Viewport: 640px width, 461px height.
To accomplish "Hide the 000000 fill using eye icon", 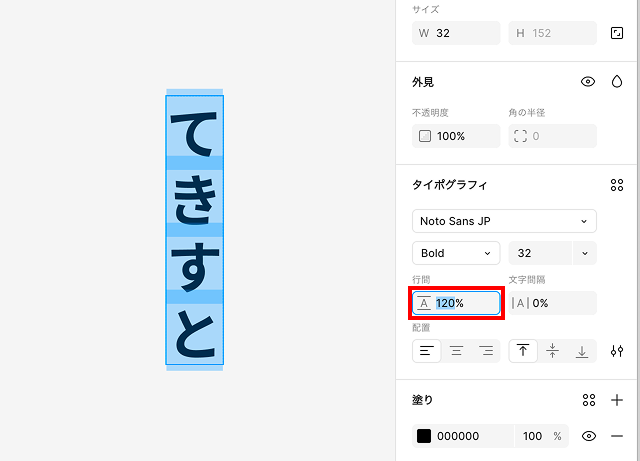I will pyautogui.click(x=589, y=436).
